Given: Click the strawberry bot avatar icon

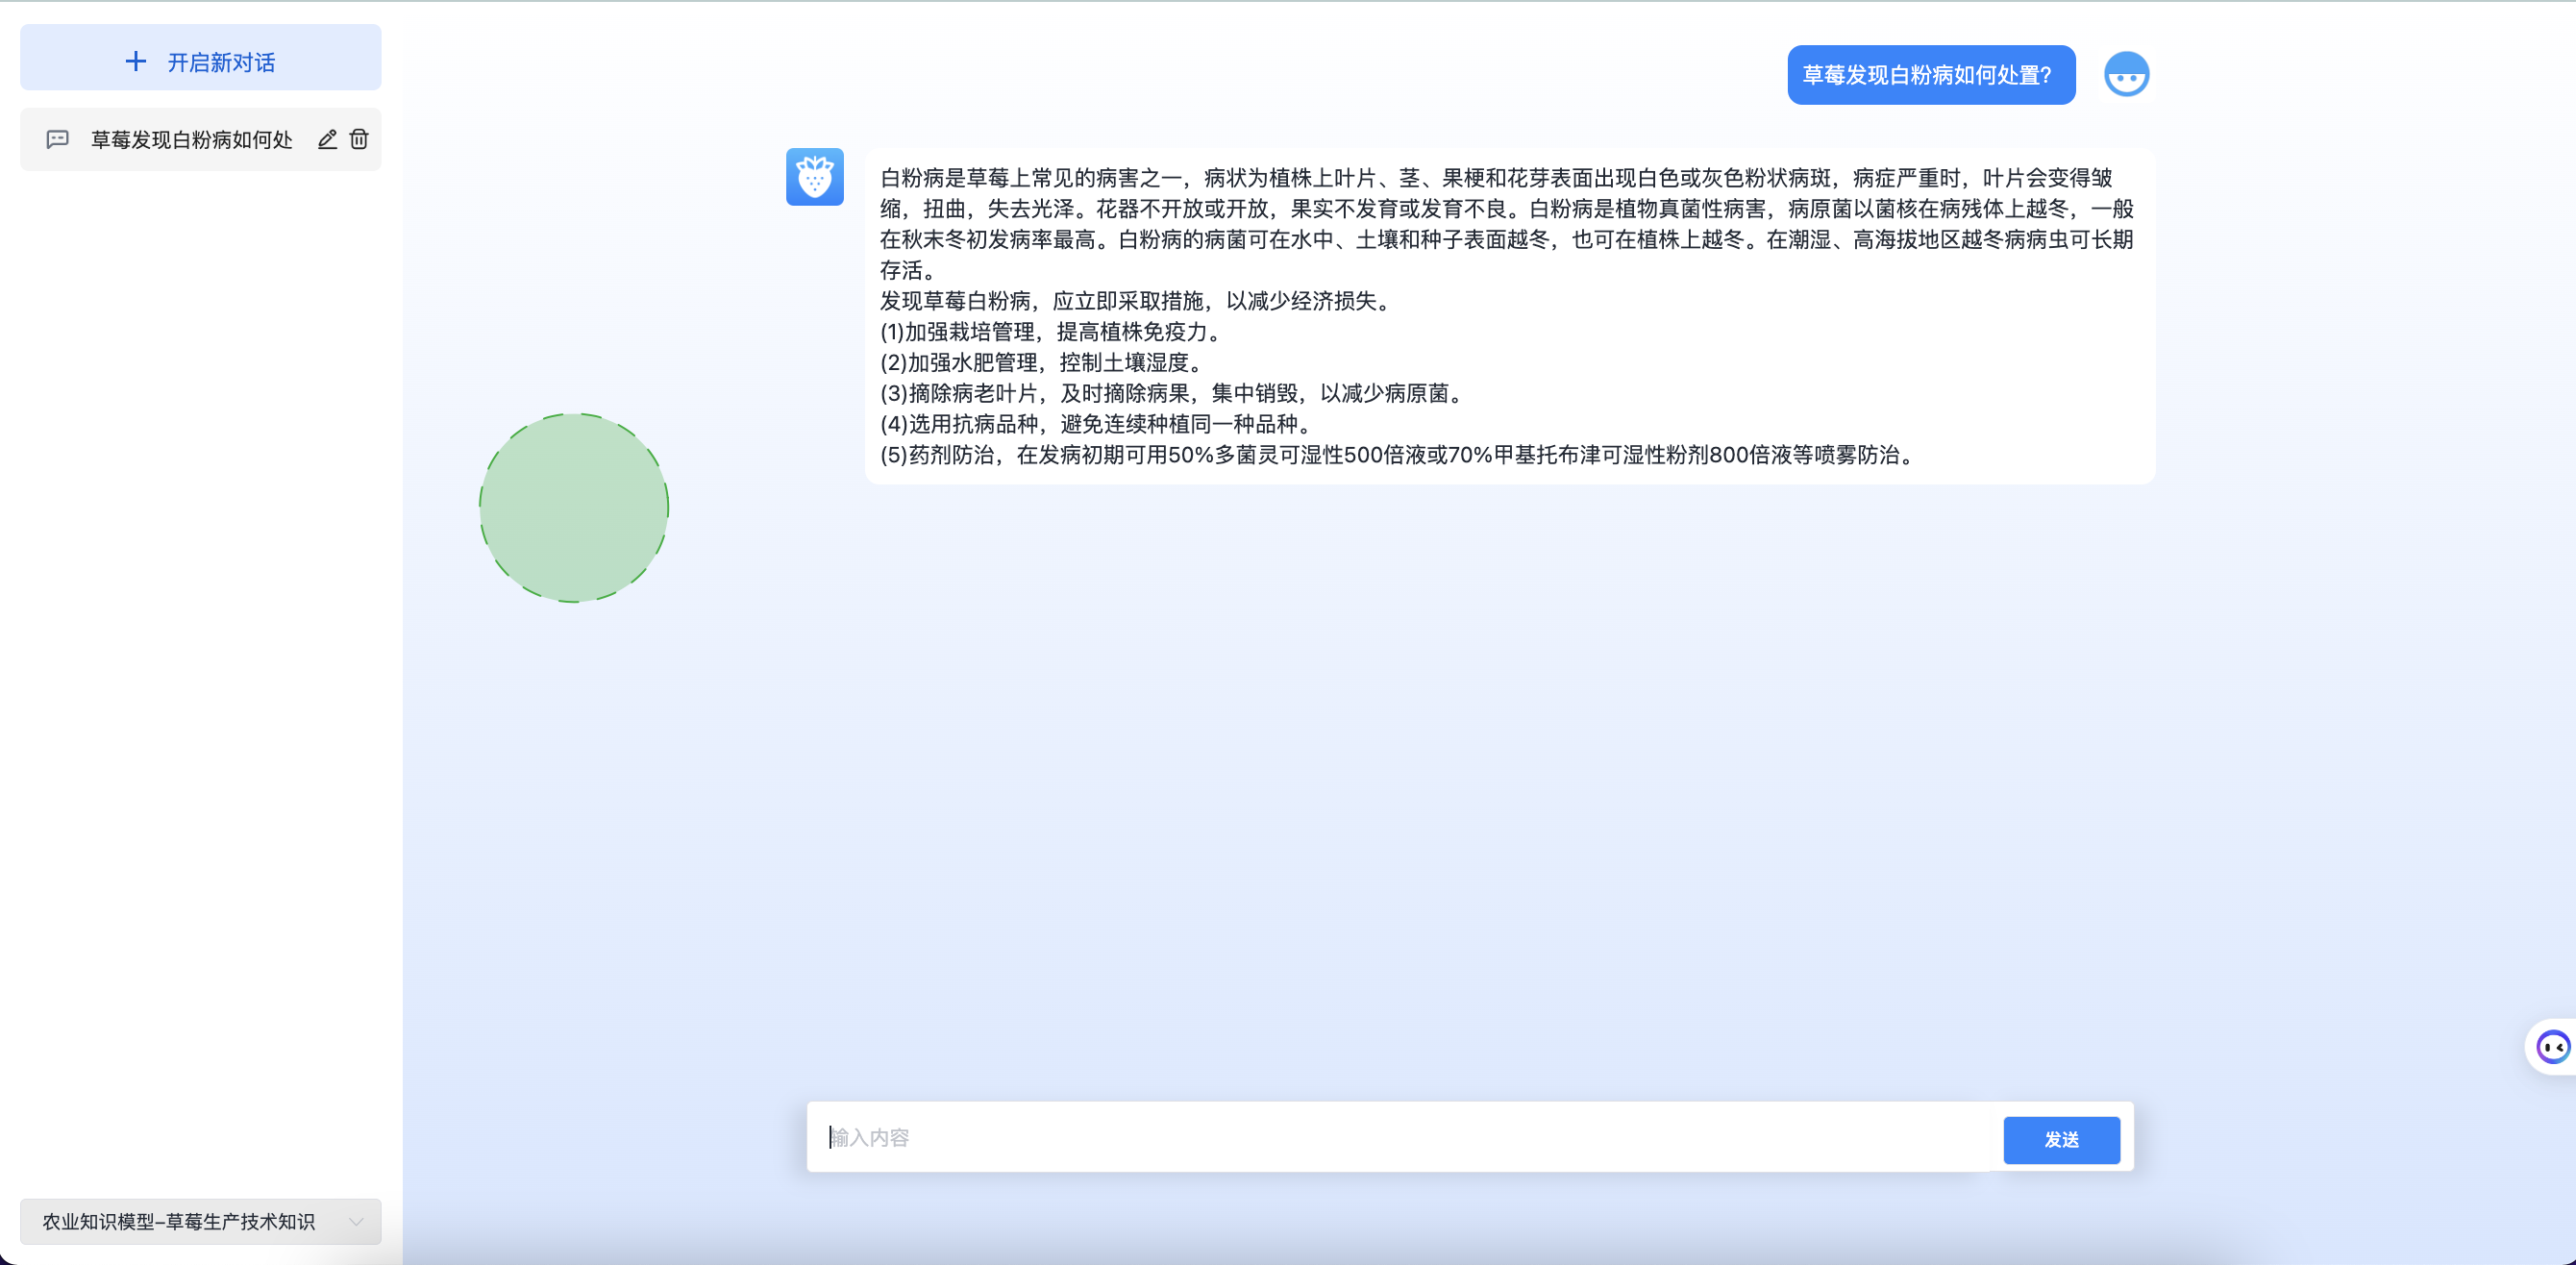Looking at the screenshot, I should coord(814,177).
